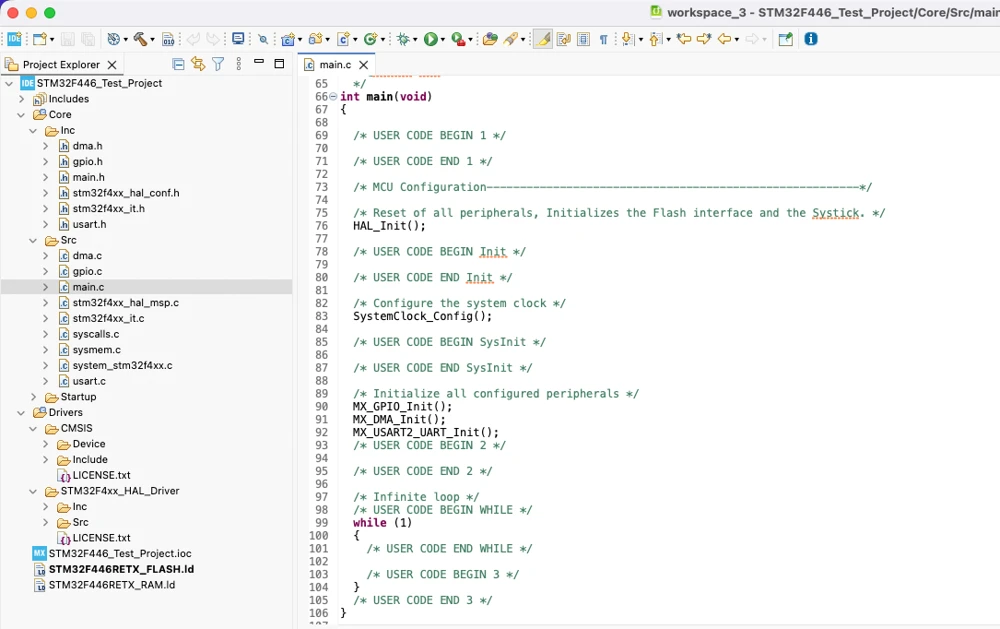This screenshot has height=629, width=1000.
Task: Click the green Run button
Action: click(430, 40)
